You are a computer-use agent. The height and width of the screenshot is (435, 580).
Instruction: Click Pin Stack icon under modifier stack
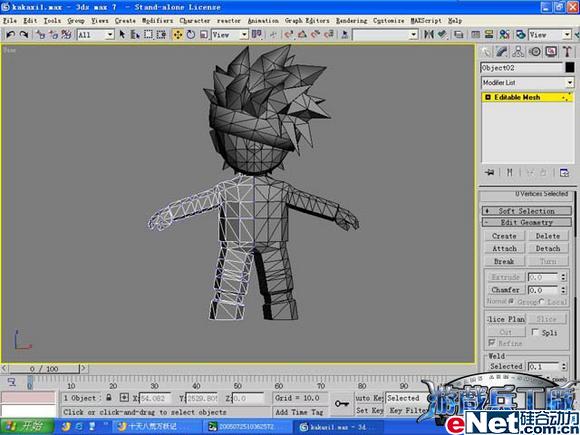pyautogui.click(x=490, y=172)
